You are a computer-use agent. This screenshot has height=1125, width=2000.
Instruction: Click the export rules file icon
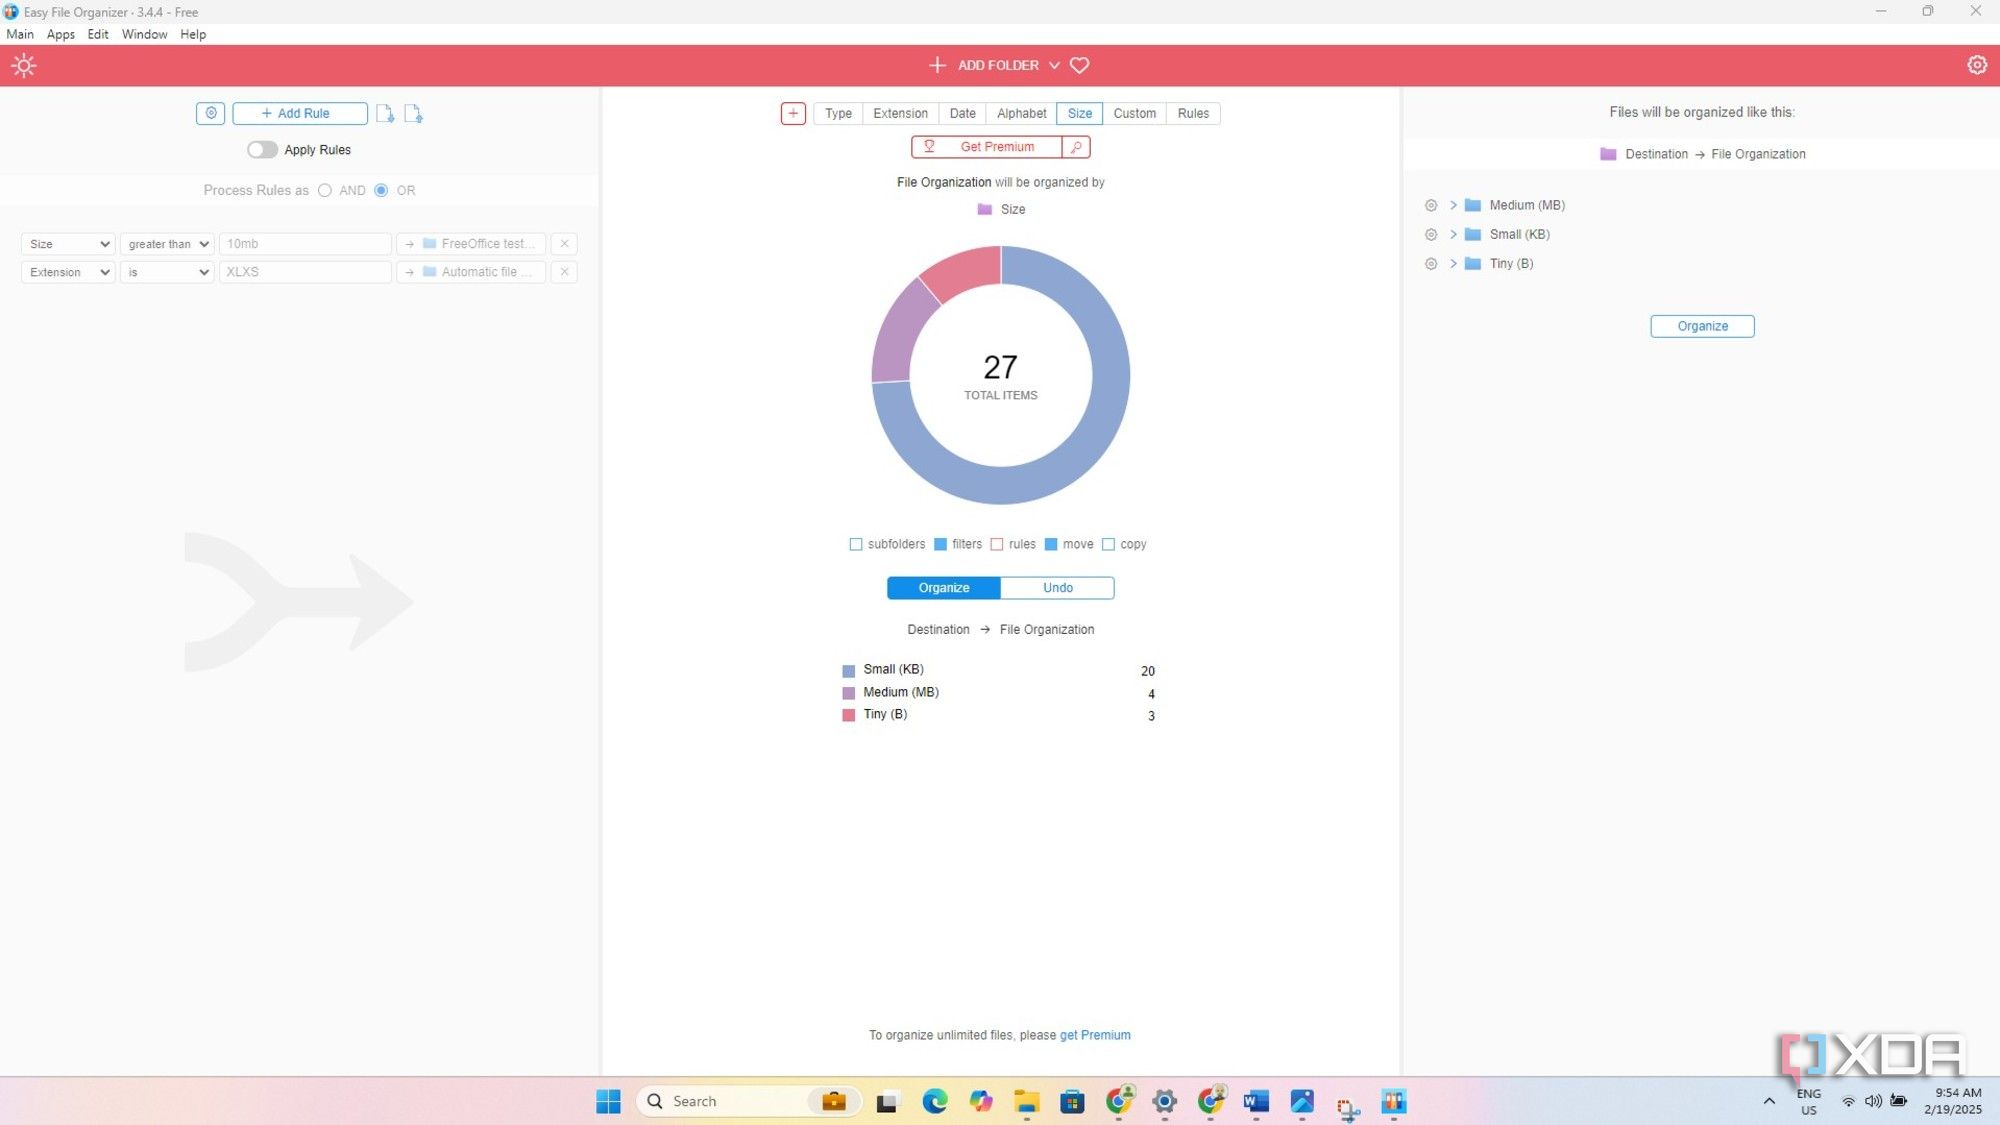[413, 114]
